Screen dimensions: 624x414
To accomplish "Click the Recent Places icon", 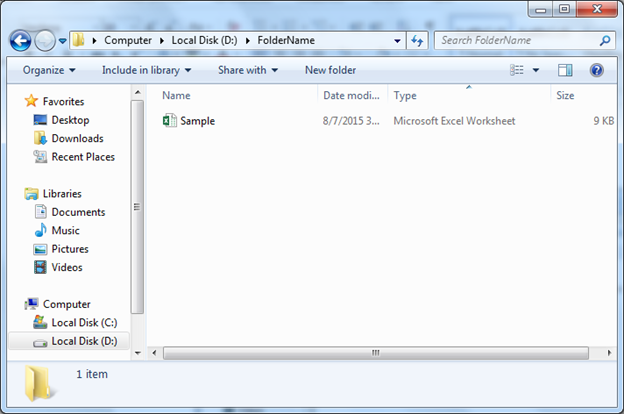I will click(40, 157).
